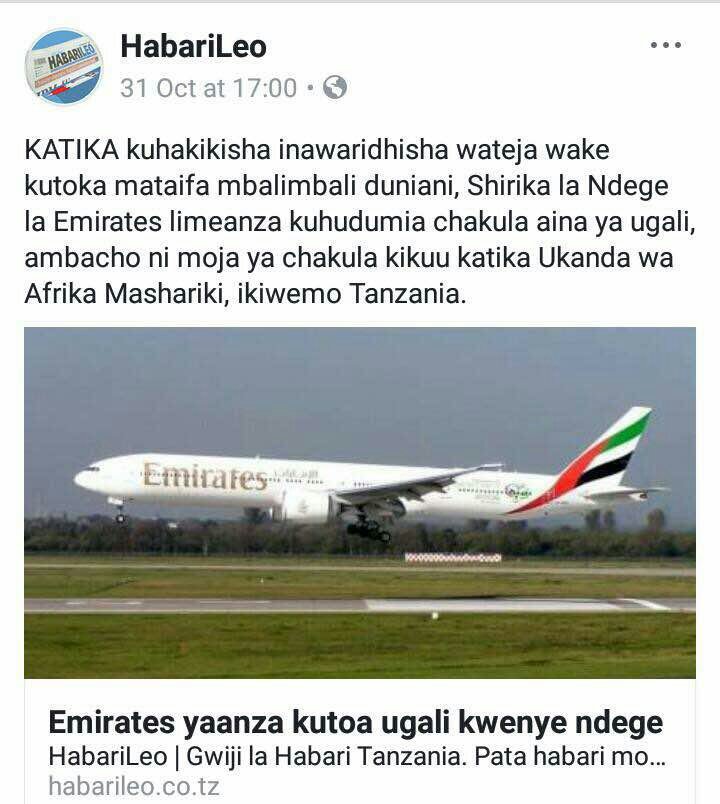Open the 31 Oct at 17:00 timestamp

209,88
